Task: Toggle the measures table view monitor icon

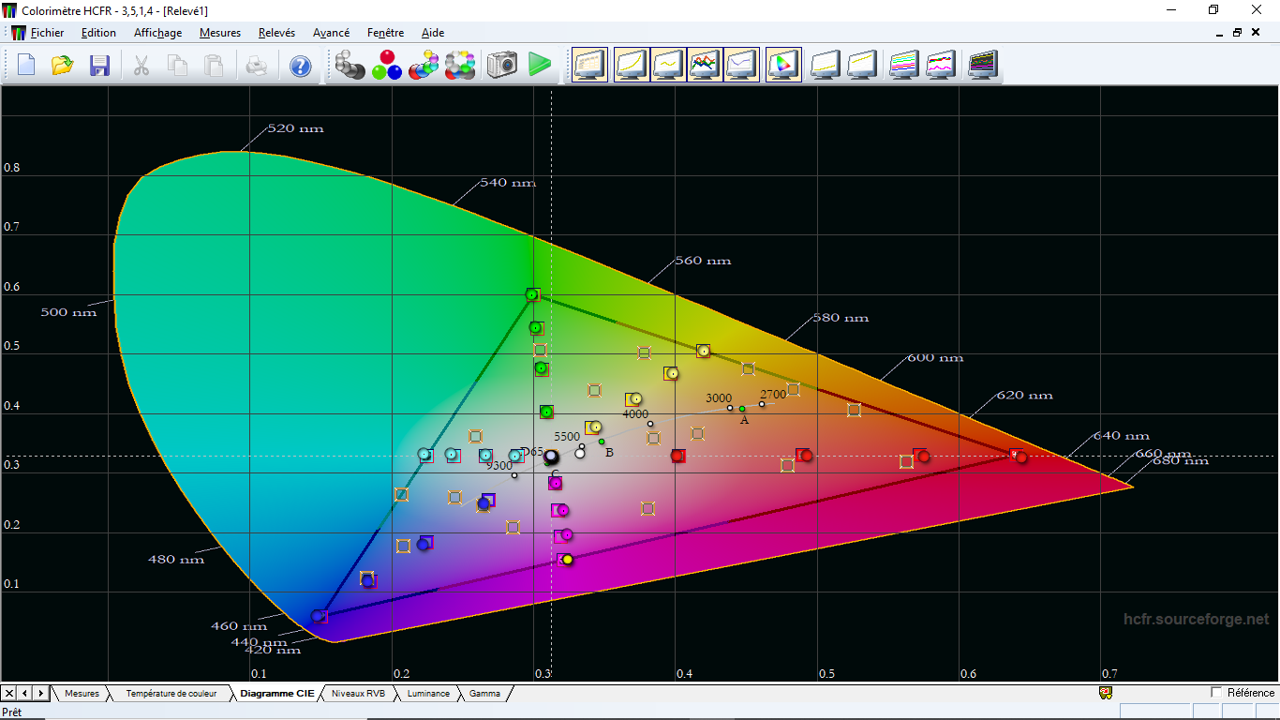Action: click(590, 65)
